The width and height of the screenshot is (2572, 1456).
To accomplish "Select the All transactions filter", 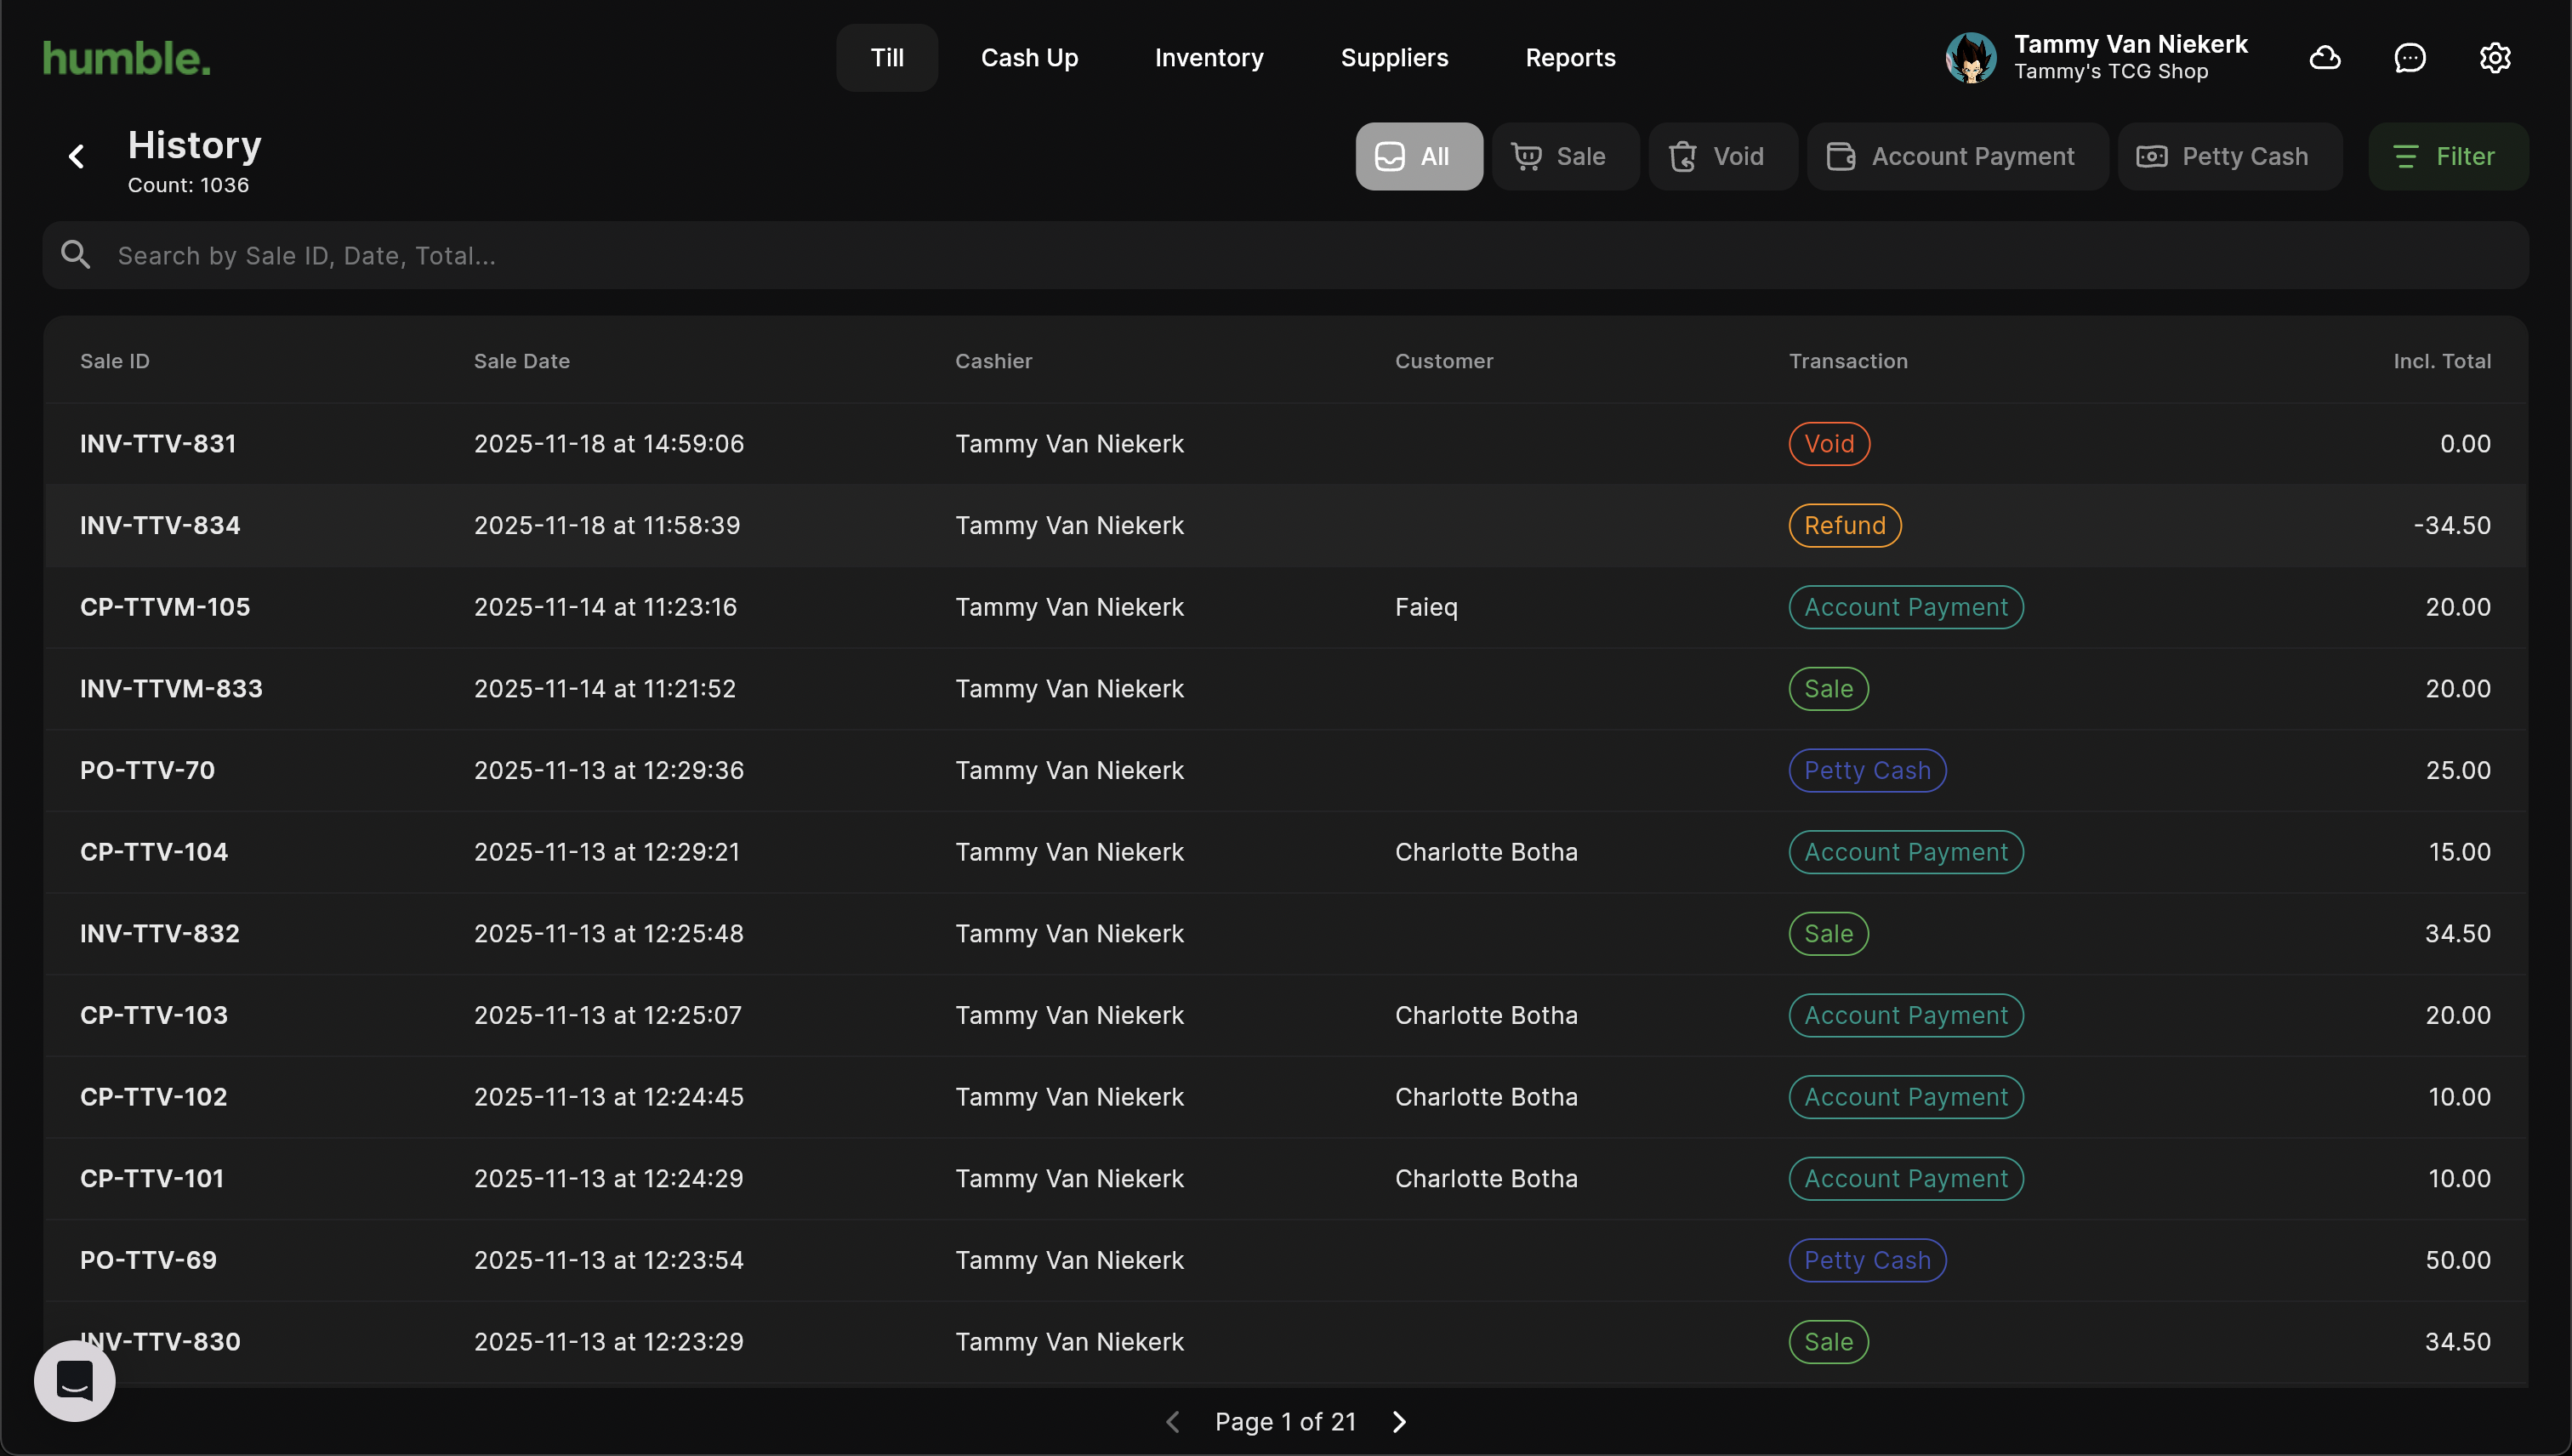I will [x=1418, y=157].
